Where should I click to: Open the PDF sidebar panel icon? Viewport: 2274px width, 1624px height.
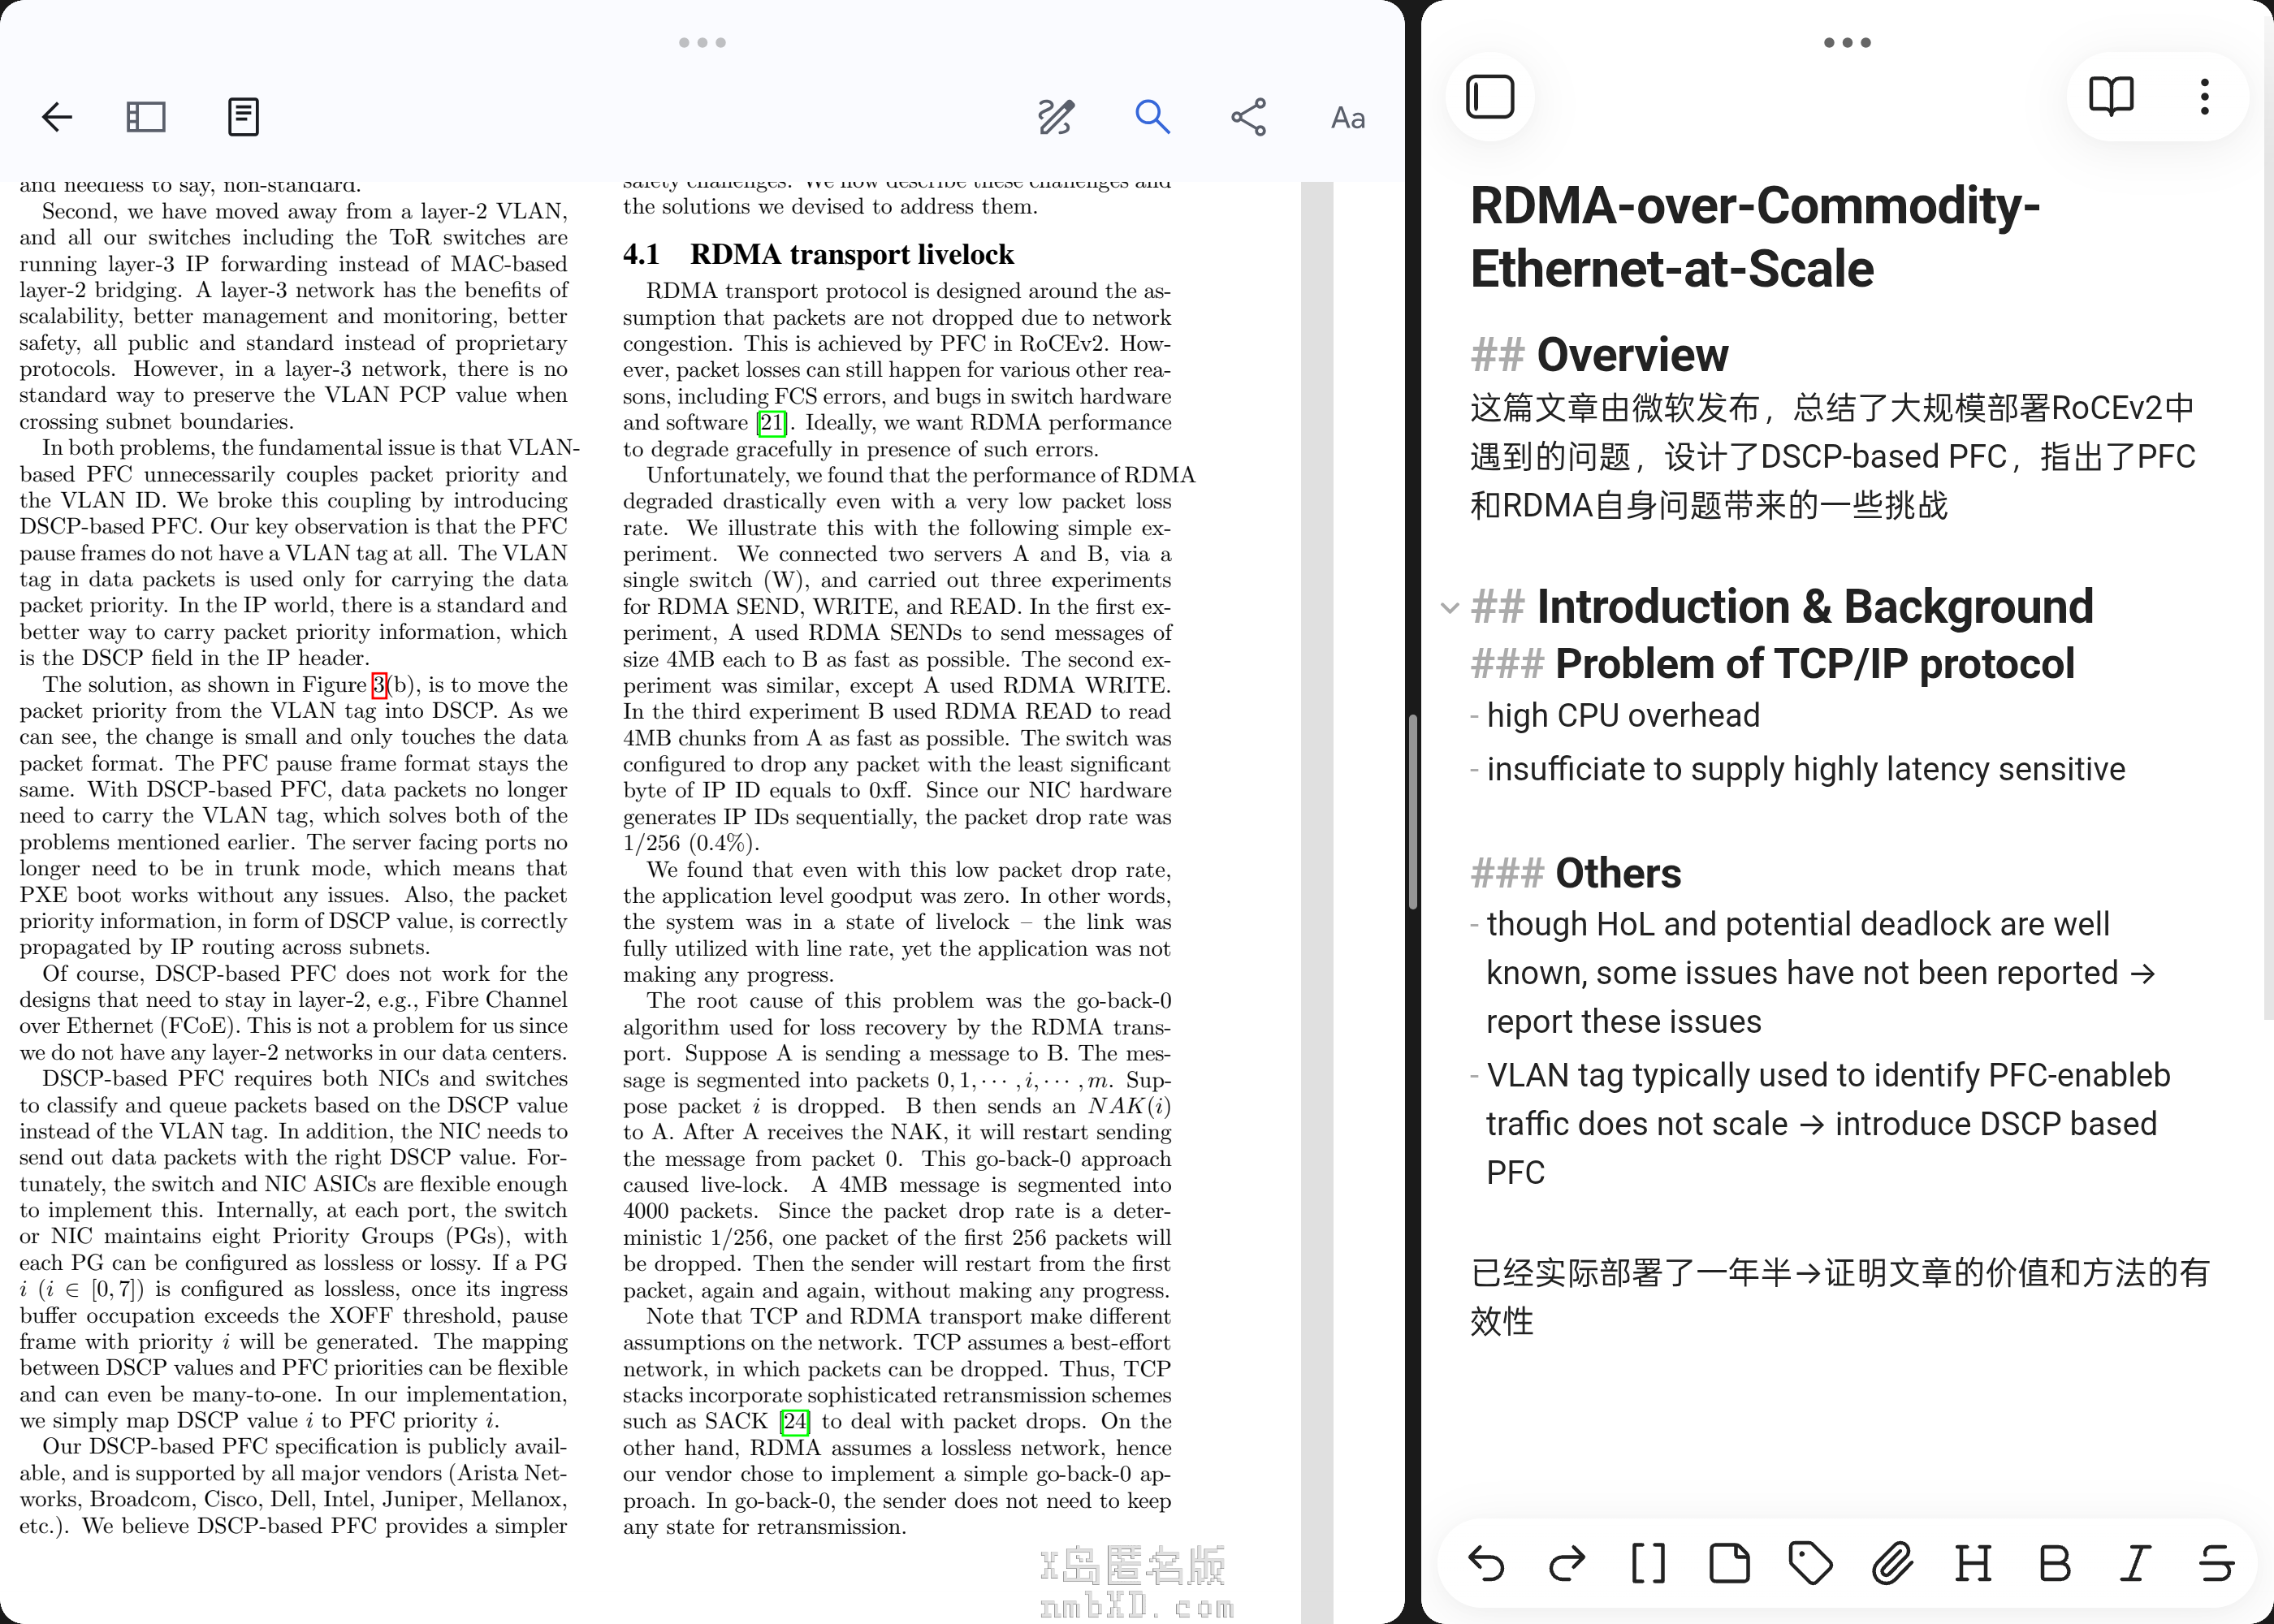(146, 117)
